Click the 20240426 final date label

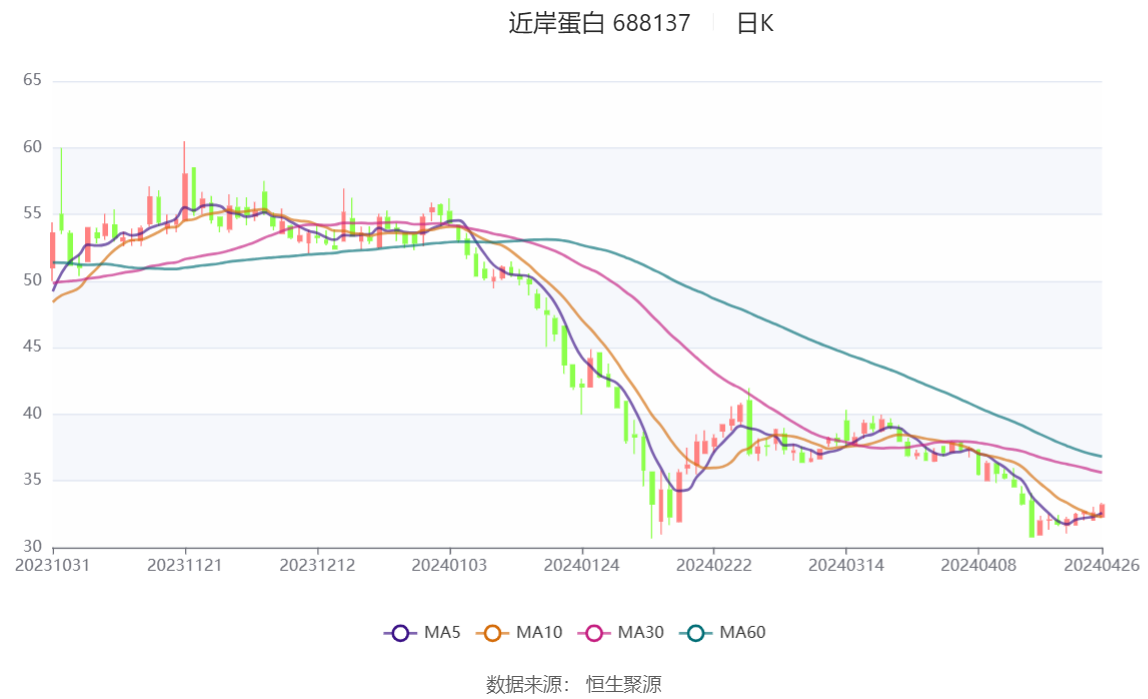click(1101, 565)
